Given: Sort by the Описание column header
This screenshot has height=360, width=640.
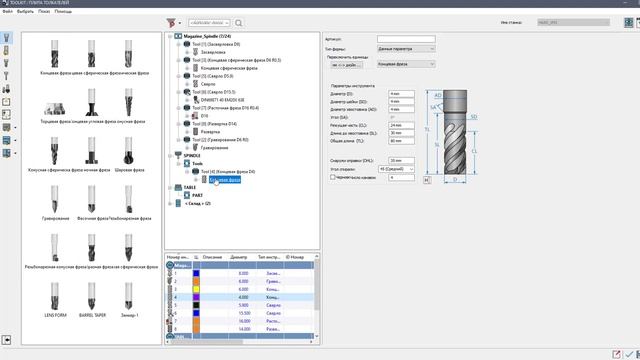Looking at the screenshot, I should coord(212,257).
